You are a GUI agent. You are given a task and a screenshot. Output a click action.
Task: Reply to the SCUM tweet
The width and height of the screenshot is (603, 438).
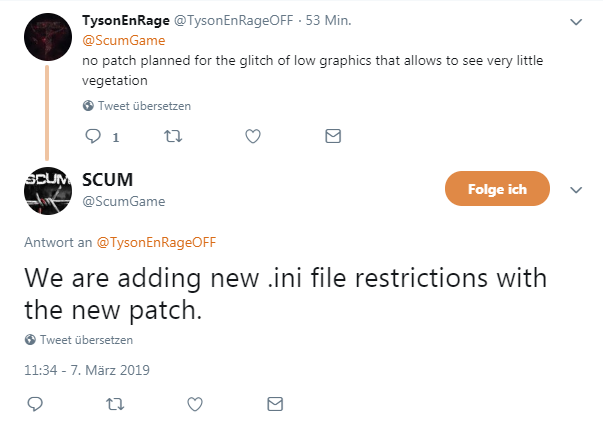pos(33,404)
